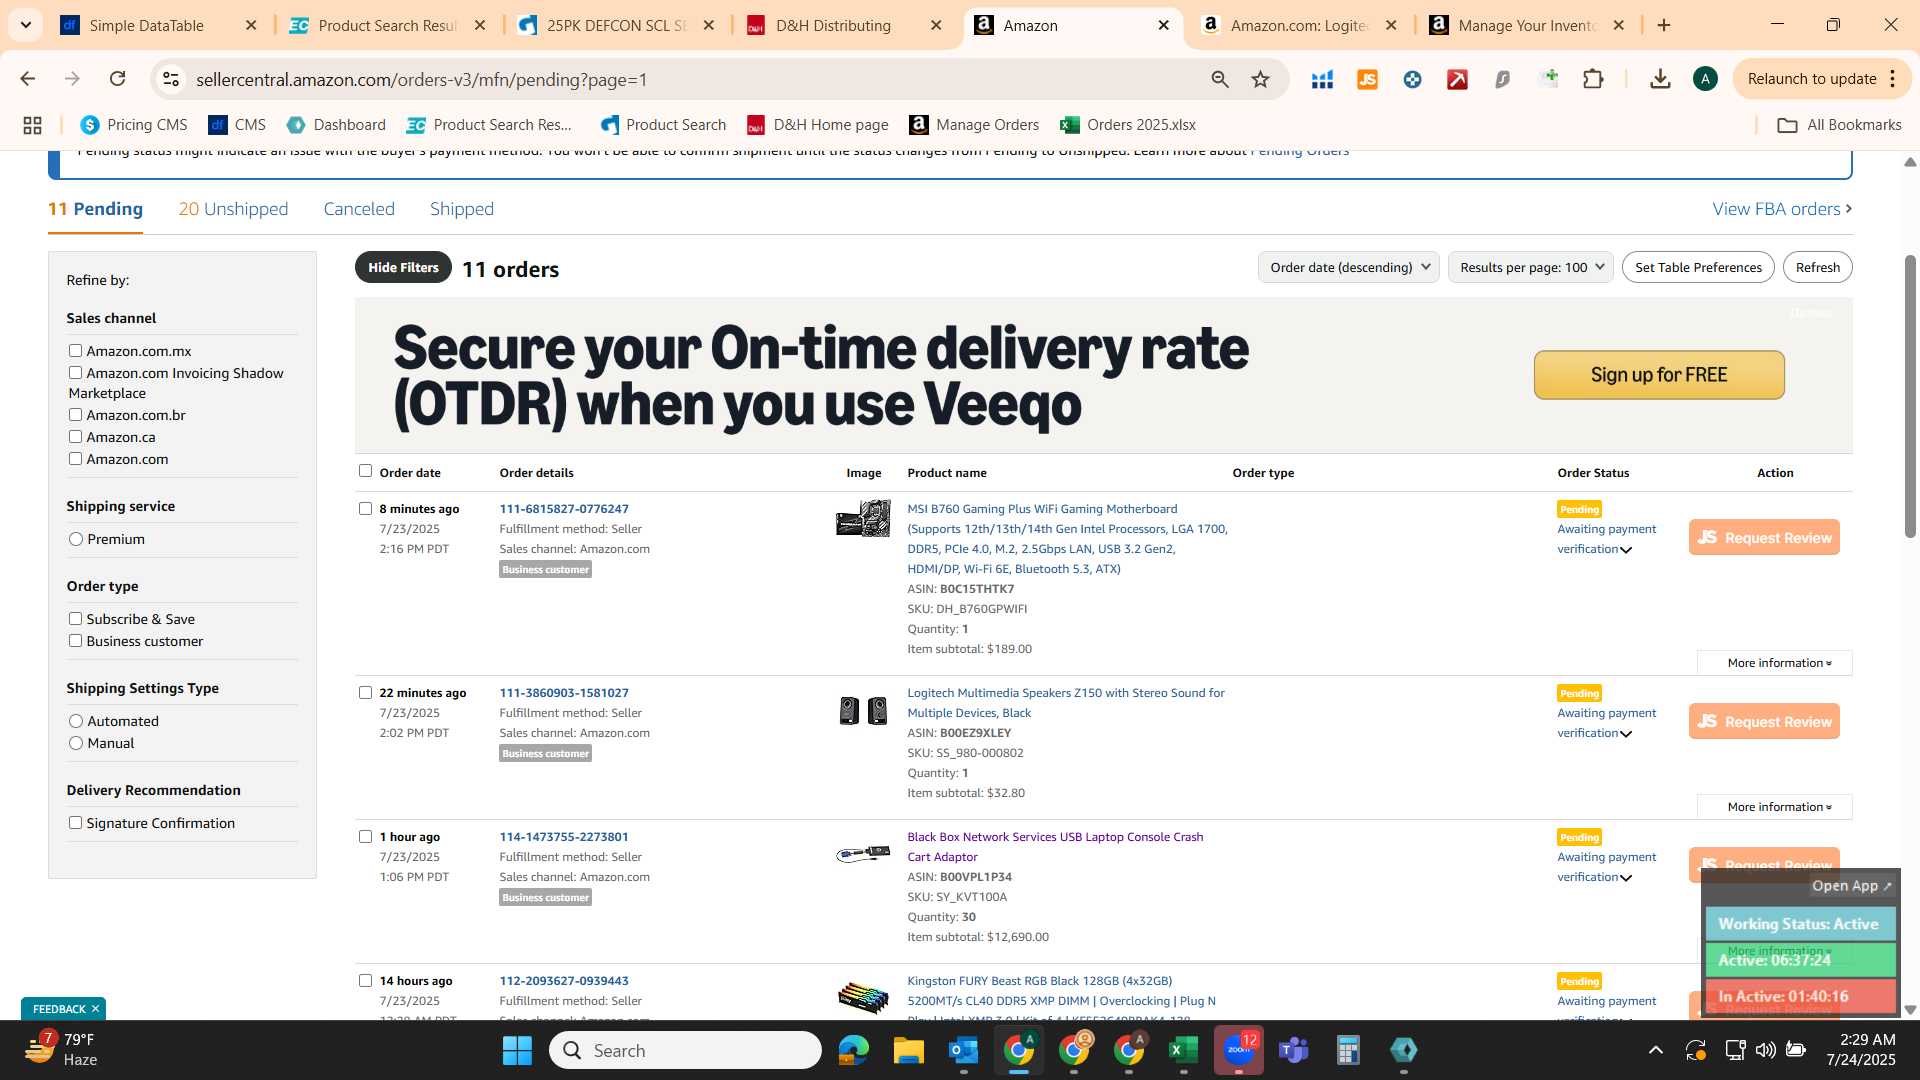Click the Refresh orders button
This screenshot has height=1080, width=1920.
(1817, 267)
